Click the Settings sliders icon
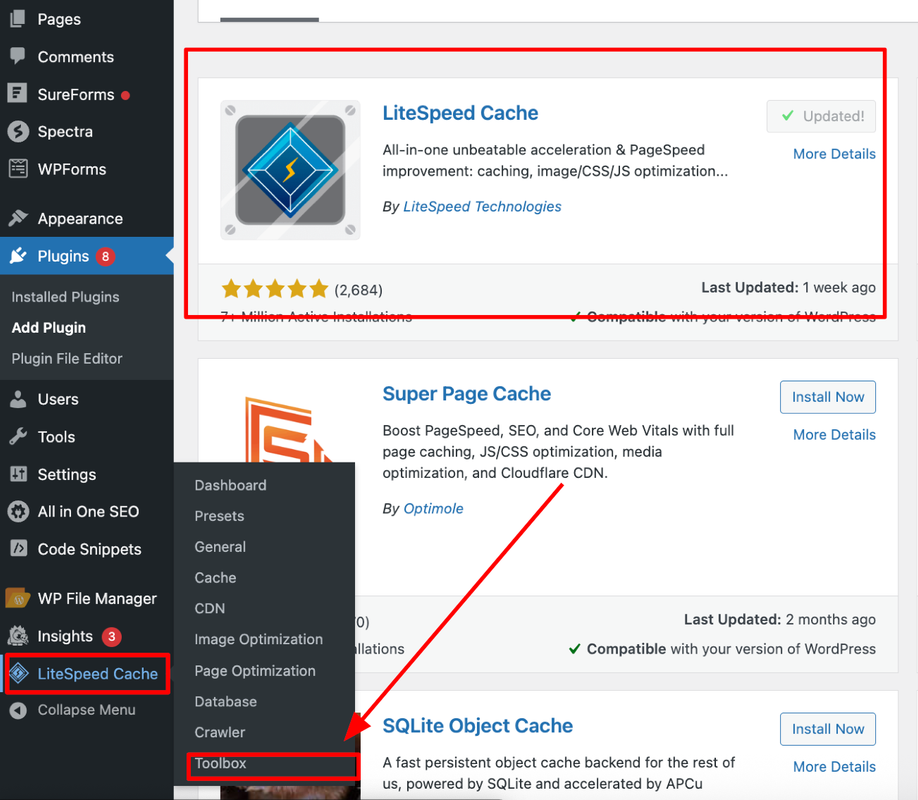Screen dimensions: 918x800 coord(18,474)
